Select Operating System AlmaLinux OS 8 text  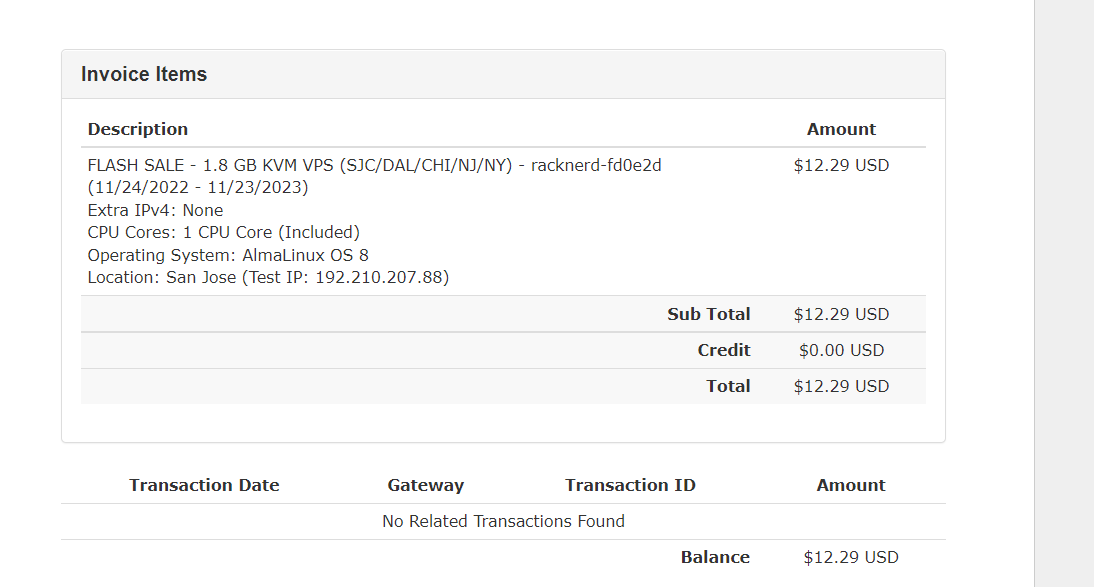(x=227, y=255)
